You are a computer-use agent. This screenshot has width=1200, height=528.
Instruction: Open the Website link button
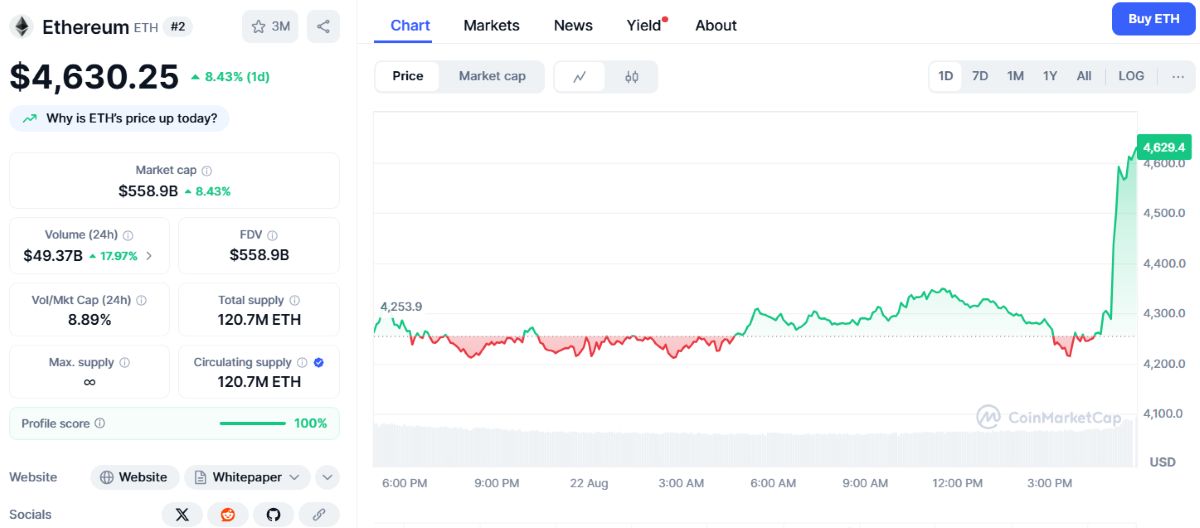click(135, 477)
